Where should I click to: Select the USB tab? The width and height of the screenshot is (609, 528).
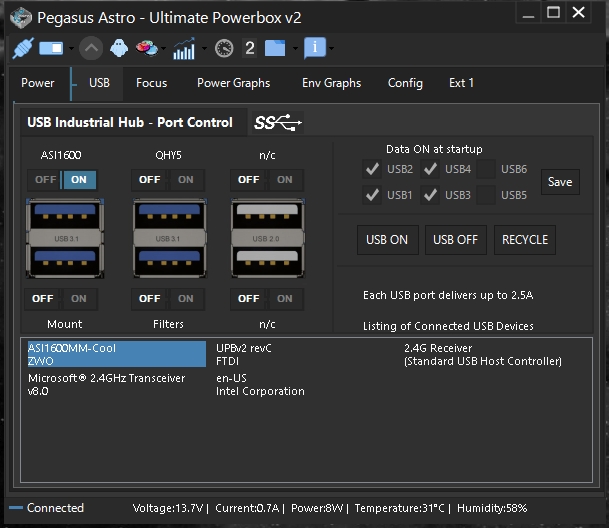[x=99, y=83]
